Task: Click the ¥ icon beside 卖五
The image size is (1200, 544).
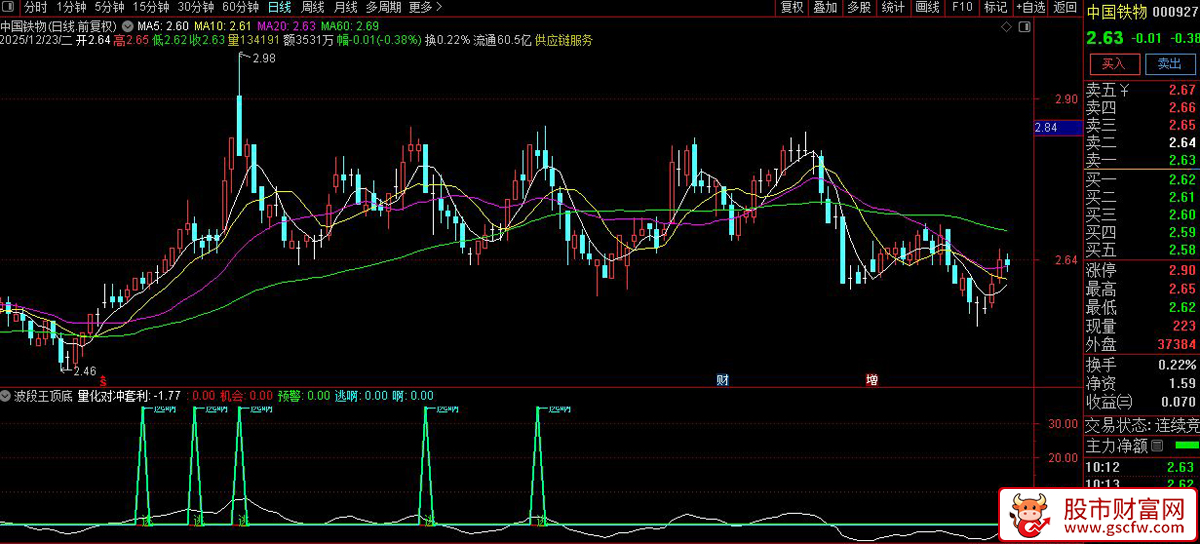Action: click(1125, 90)
